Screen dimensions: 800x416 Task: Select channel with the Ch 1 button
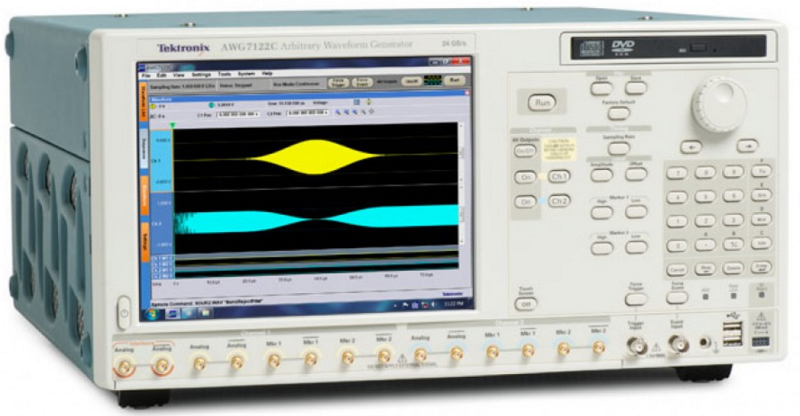click(559, 177)
